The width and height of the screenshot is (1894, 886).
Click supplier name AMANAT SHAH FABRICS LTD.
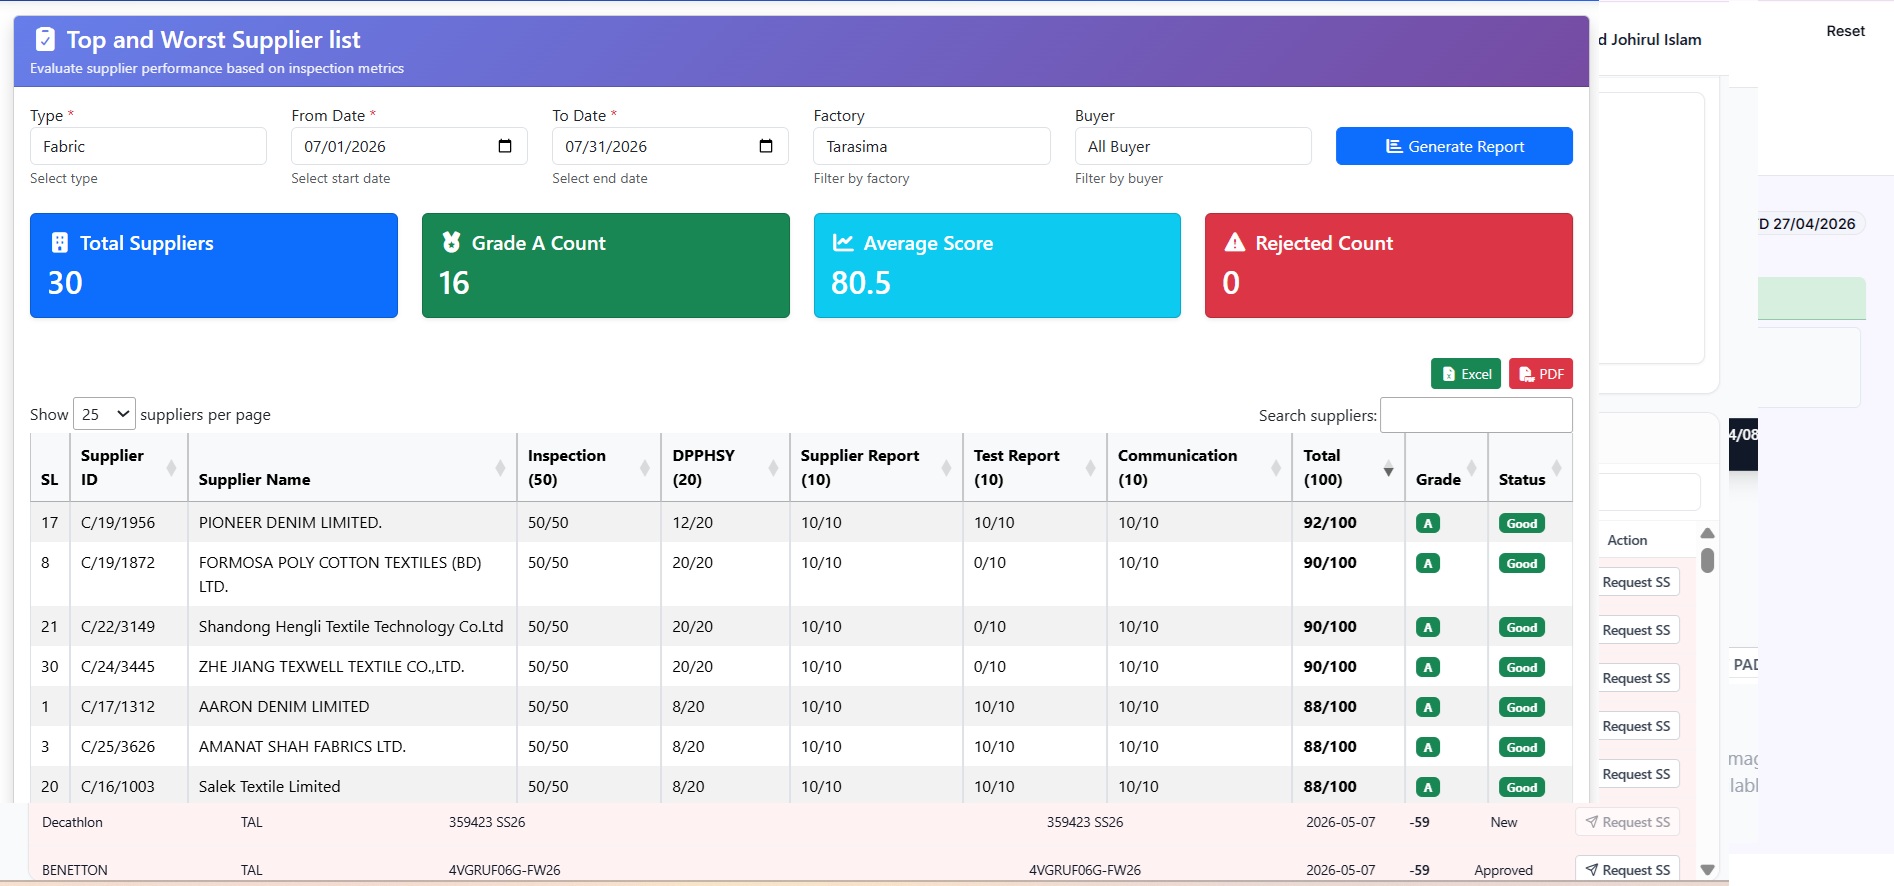click(x=302, y=746)
